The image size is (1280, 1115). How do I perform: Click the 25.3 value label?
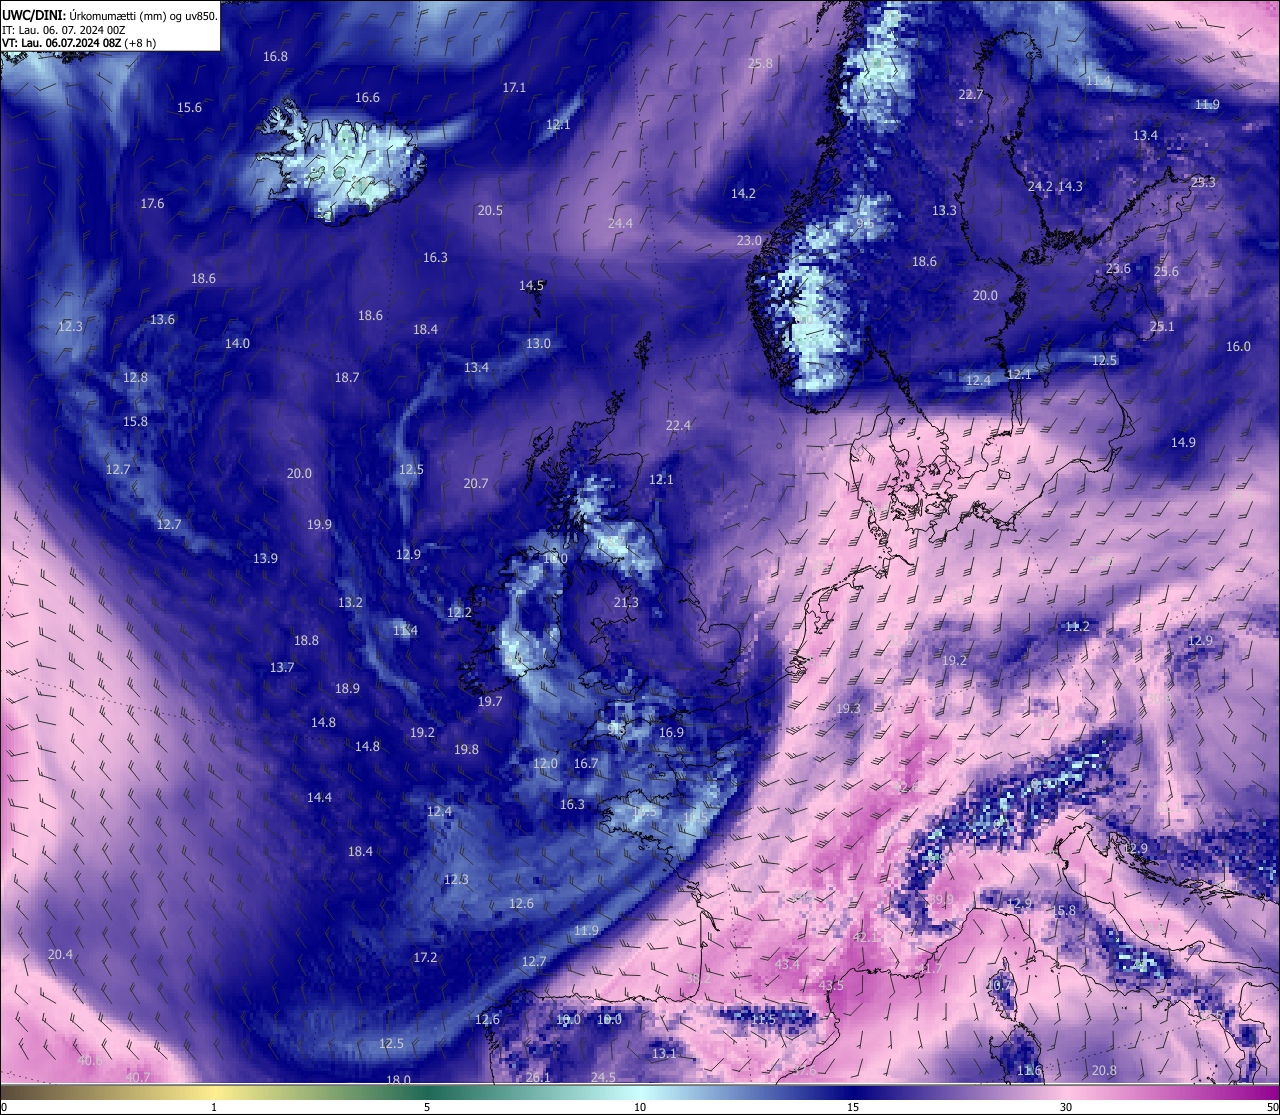[1203, 183]
